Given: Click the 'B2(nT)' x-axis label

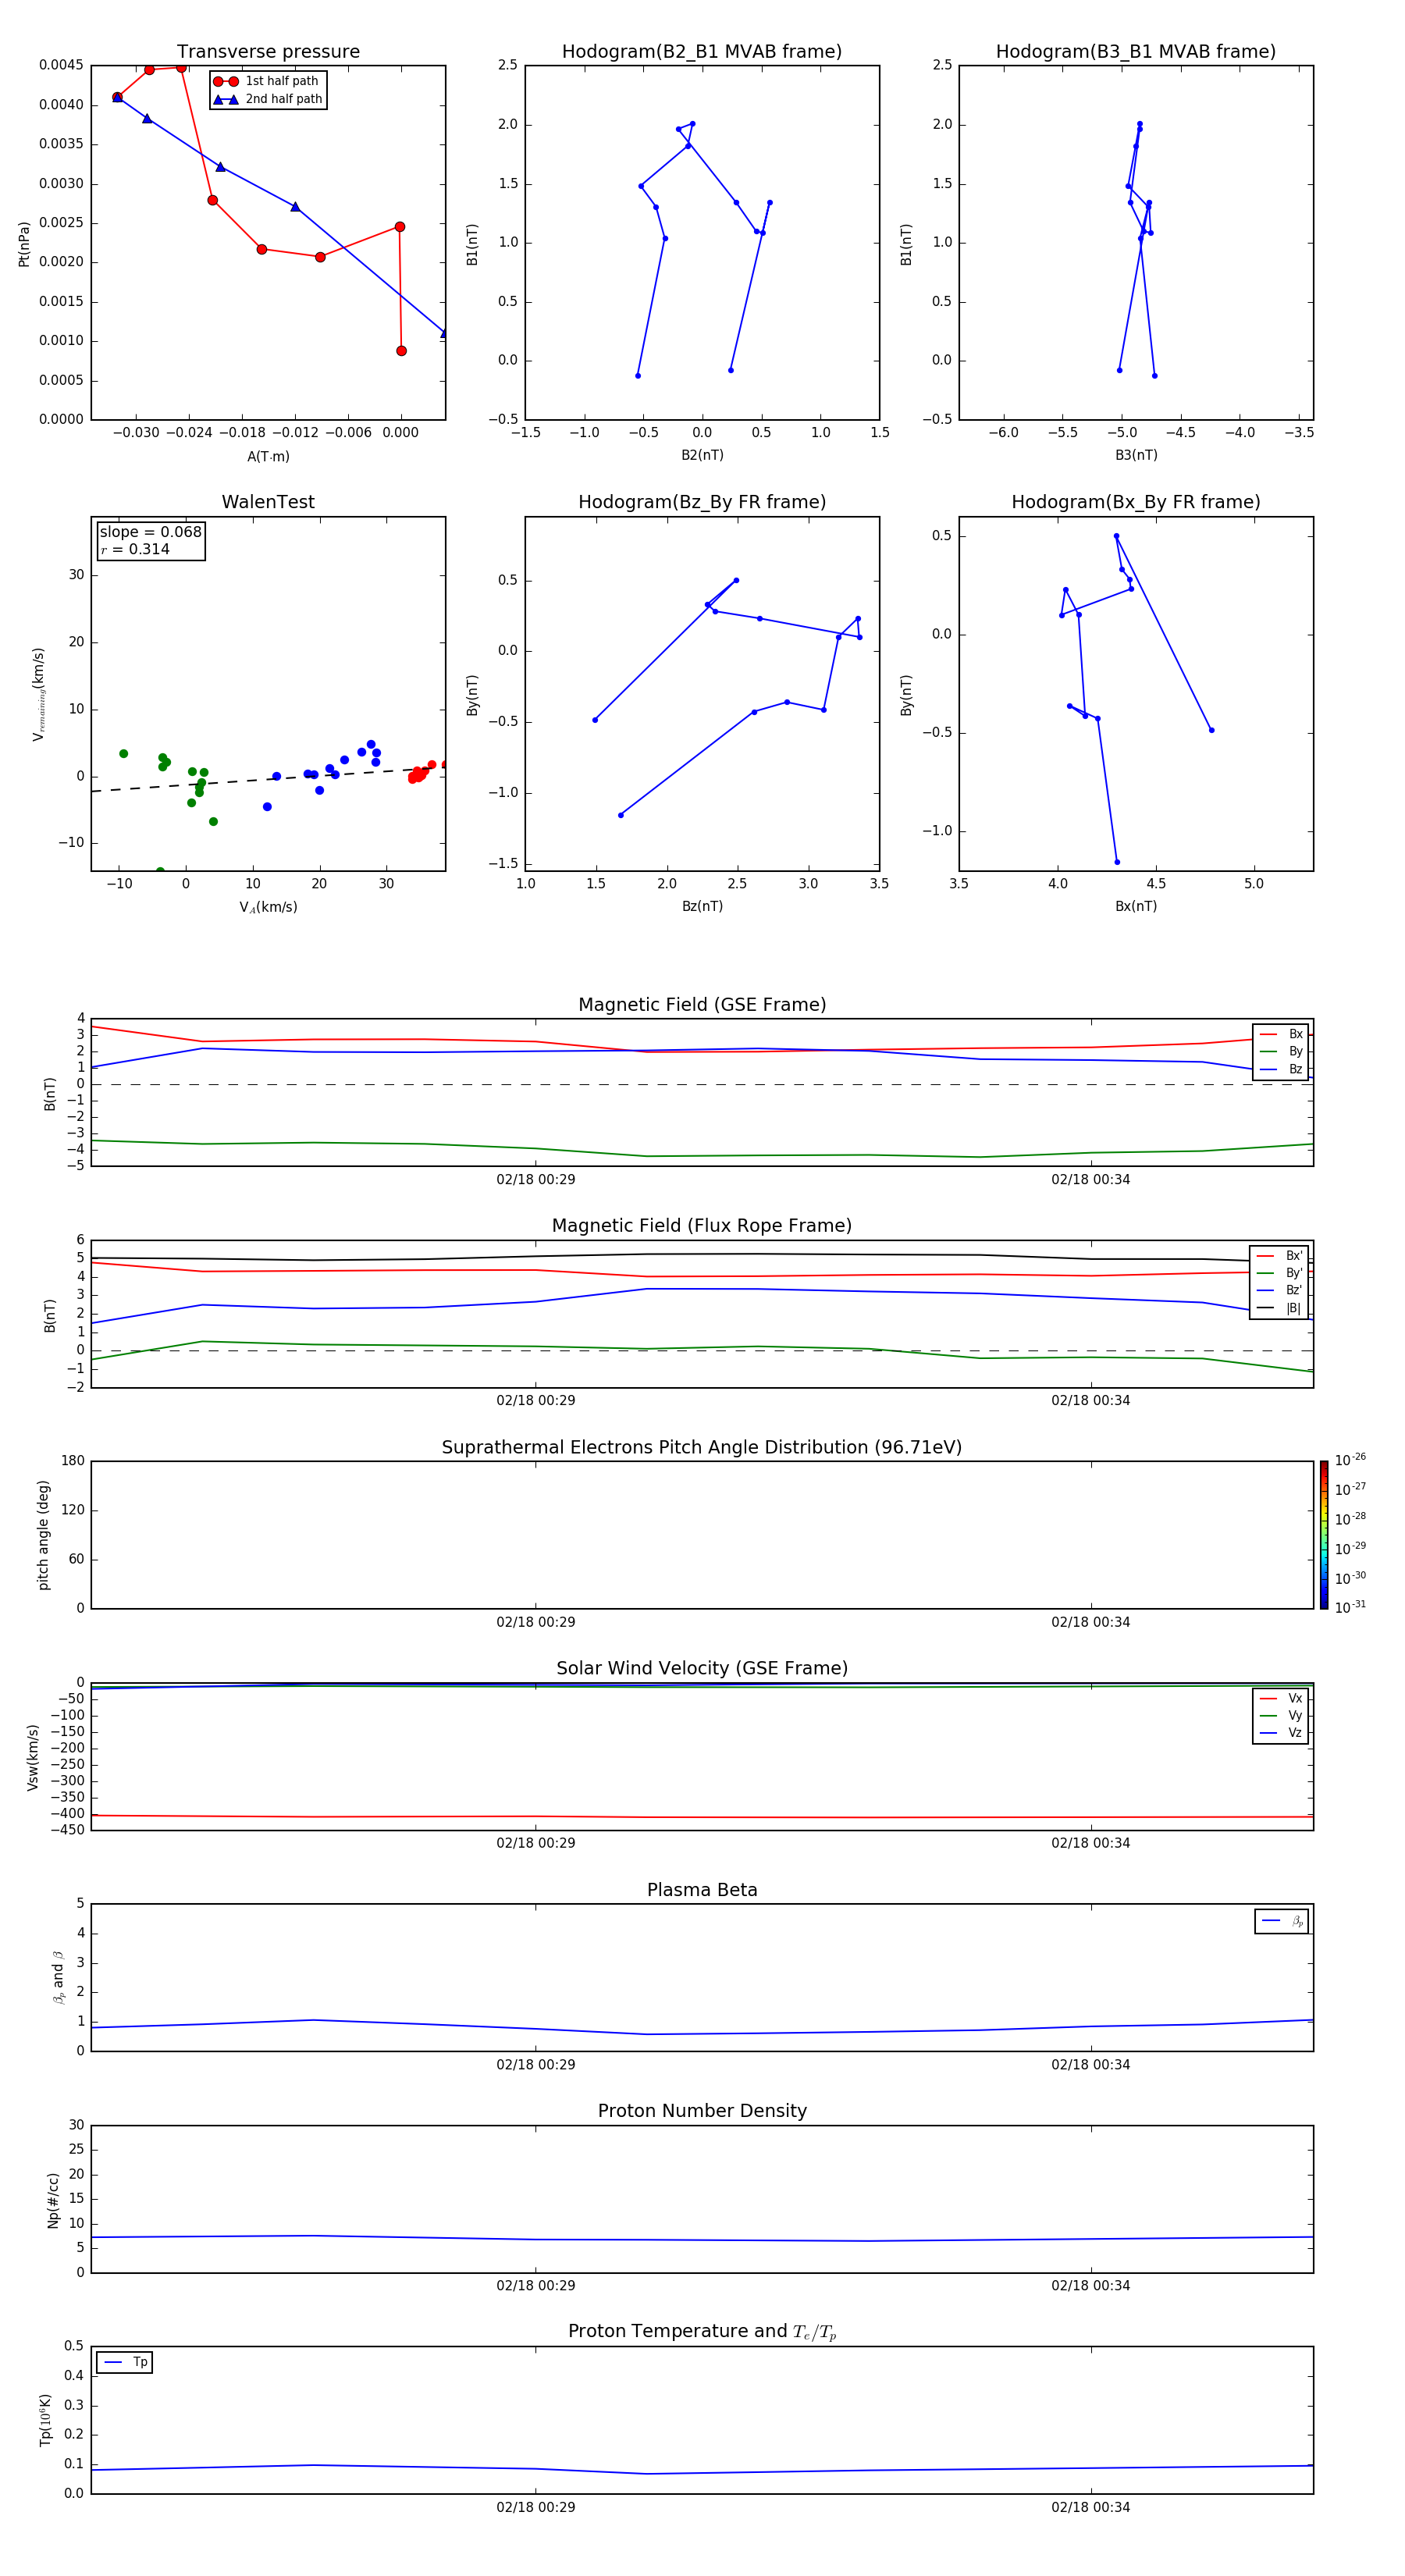Looking at the screenshot, I should pos(702,455).
